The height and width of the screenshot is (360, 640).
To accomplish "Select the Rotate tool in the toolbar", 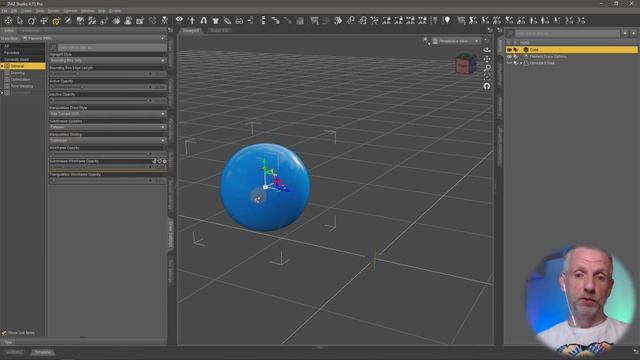I will click(32, 20).
